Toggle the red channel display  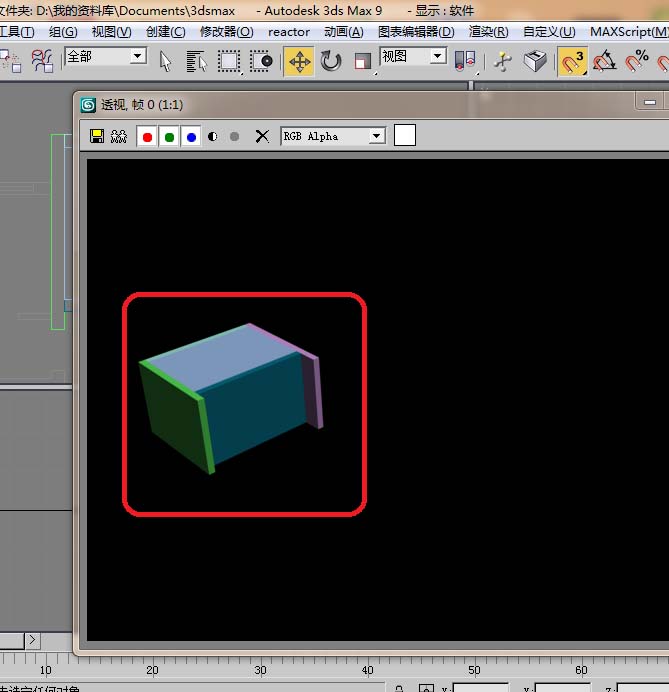pos(148,136)
